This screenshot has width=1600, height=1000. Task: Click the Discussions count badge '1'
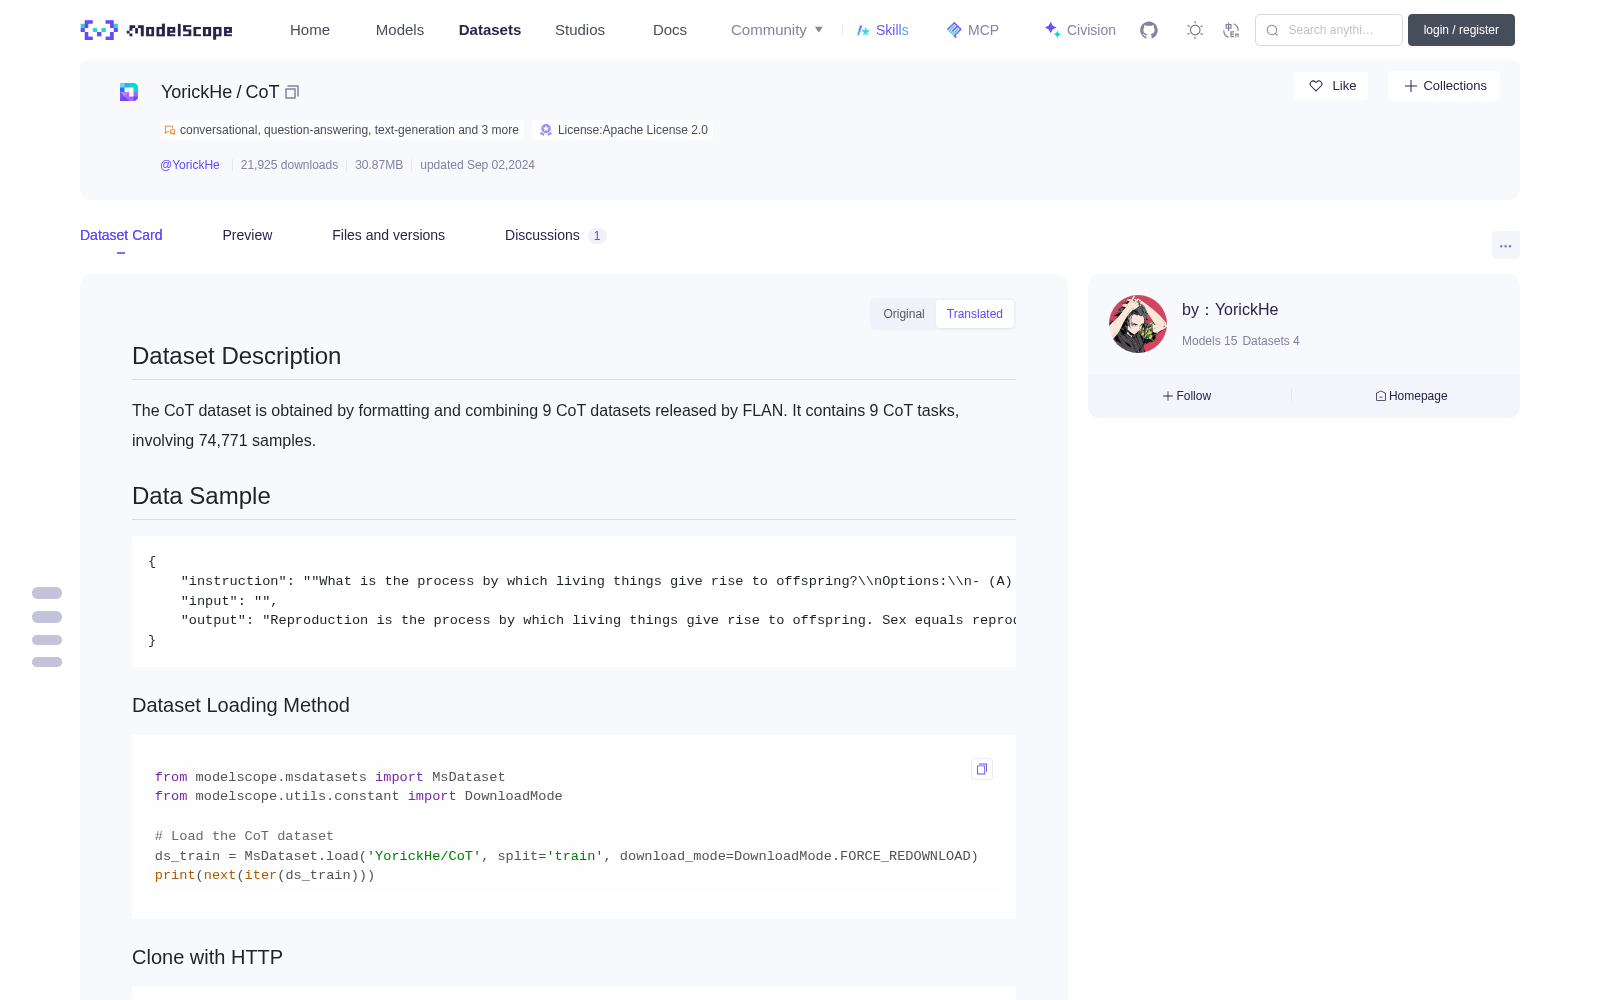click(x=597, y=236)
